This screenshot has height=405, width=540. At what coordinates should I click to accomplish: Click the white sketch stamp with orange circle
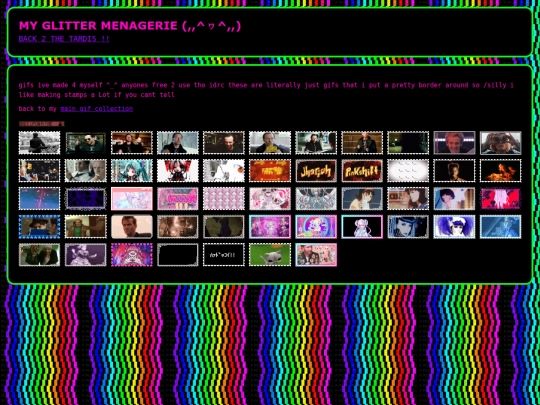[x=224, y=170]
